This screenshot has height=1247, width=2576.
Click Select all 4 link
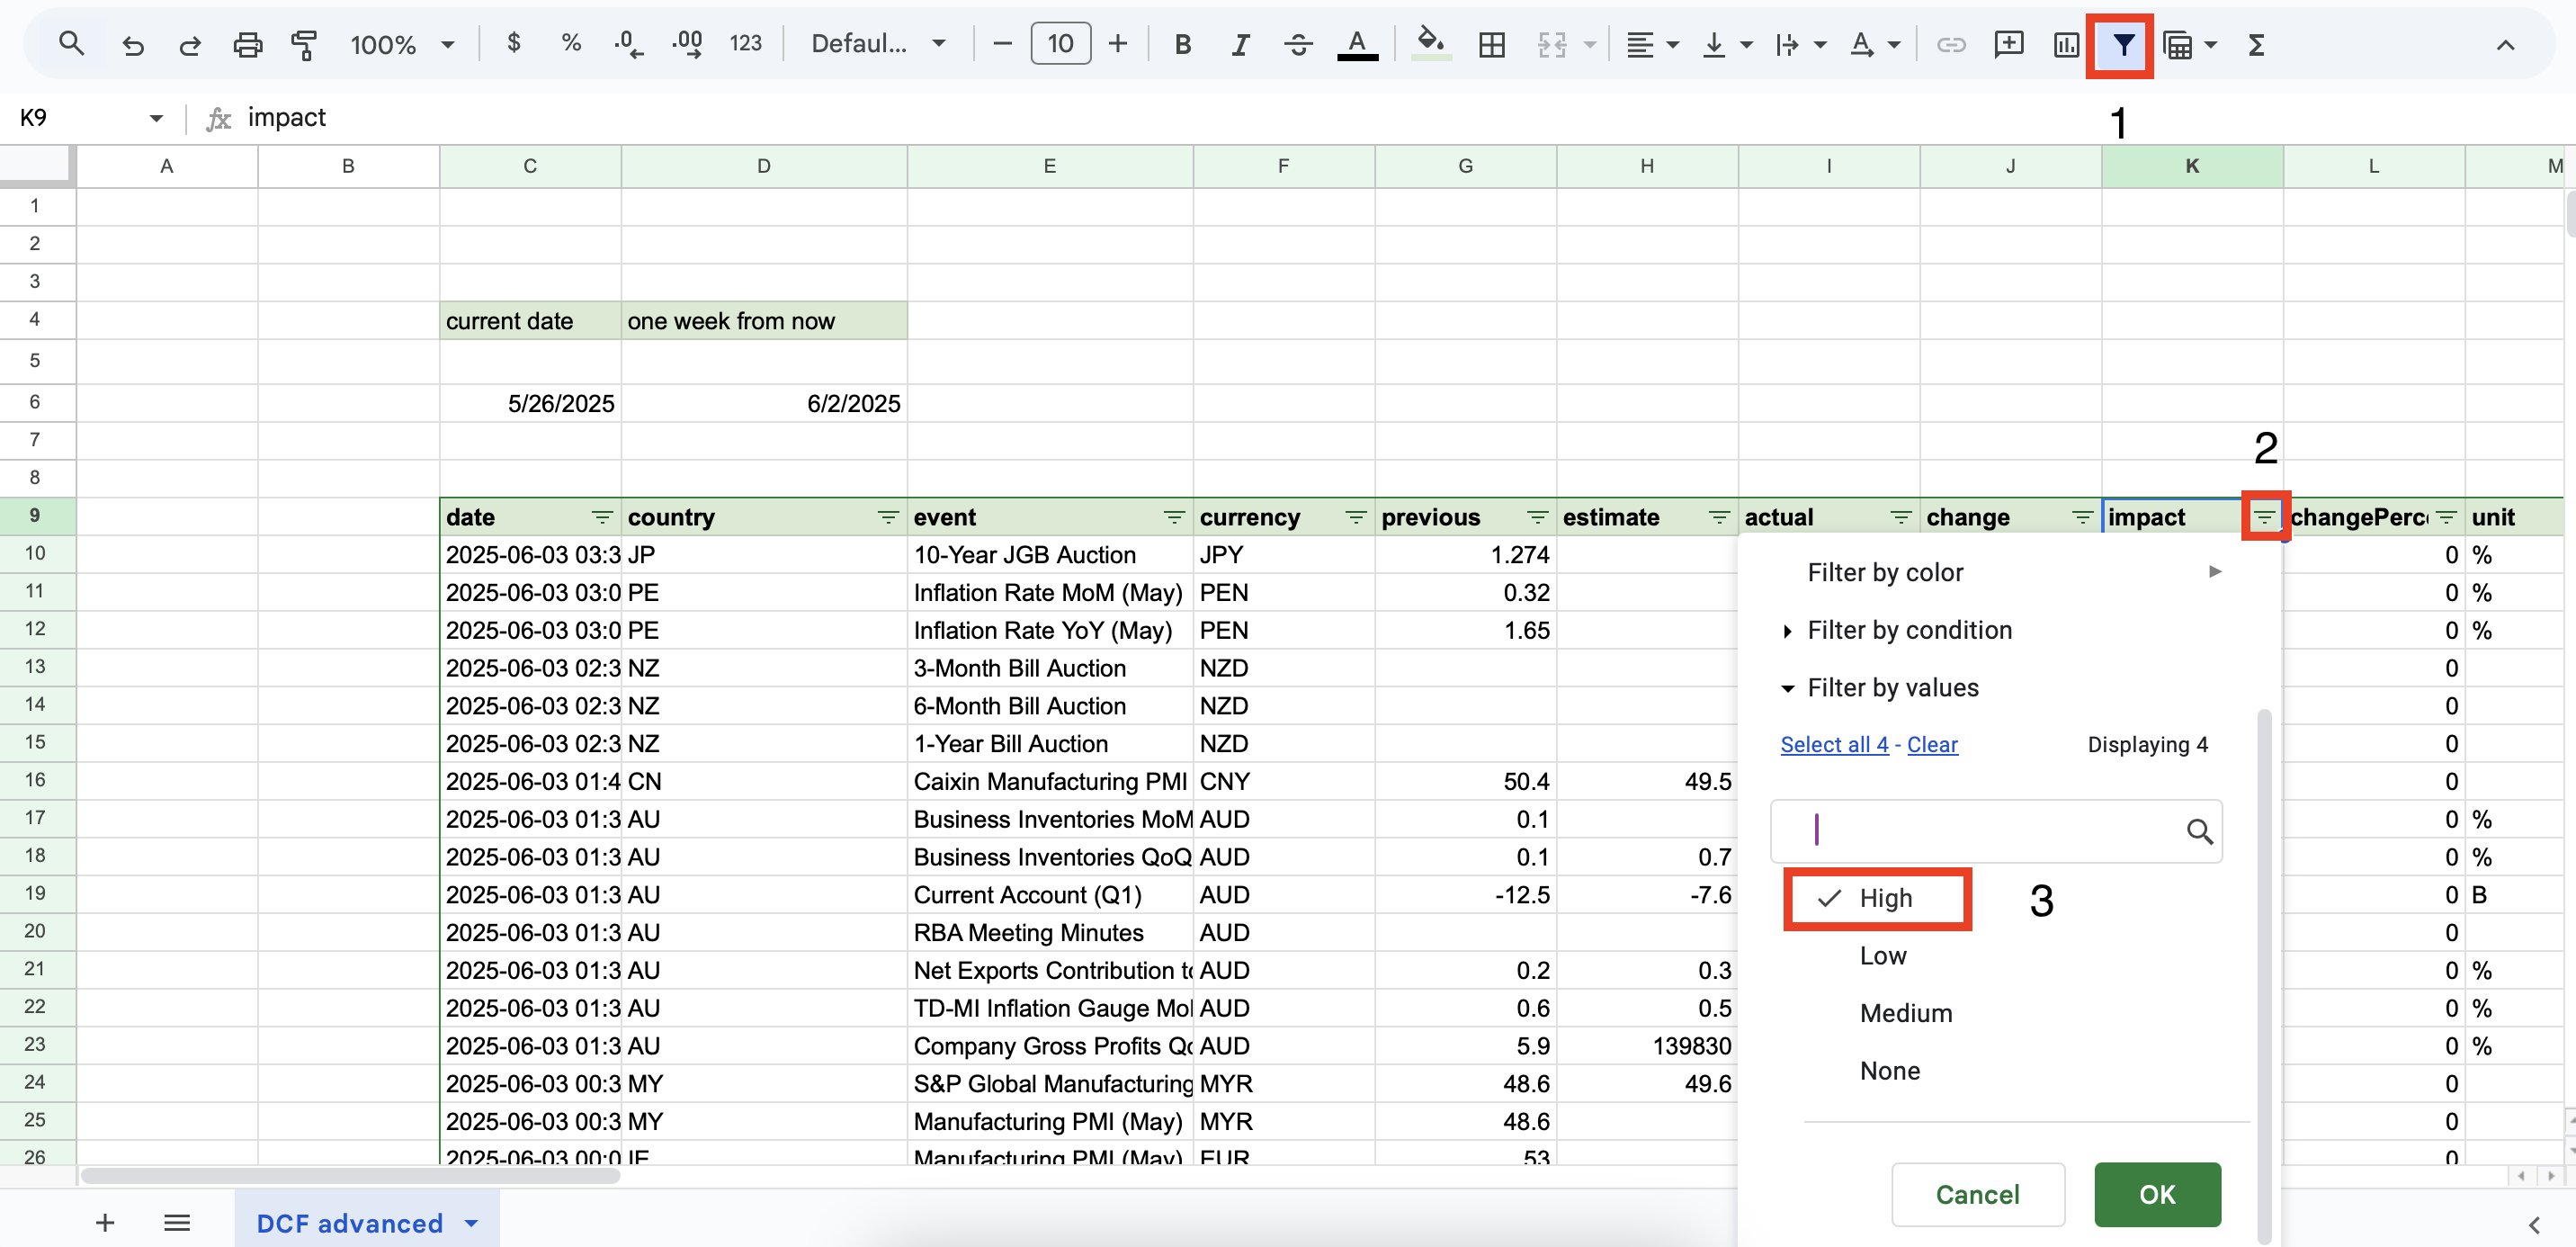point(1834,745)
